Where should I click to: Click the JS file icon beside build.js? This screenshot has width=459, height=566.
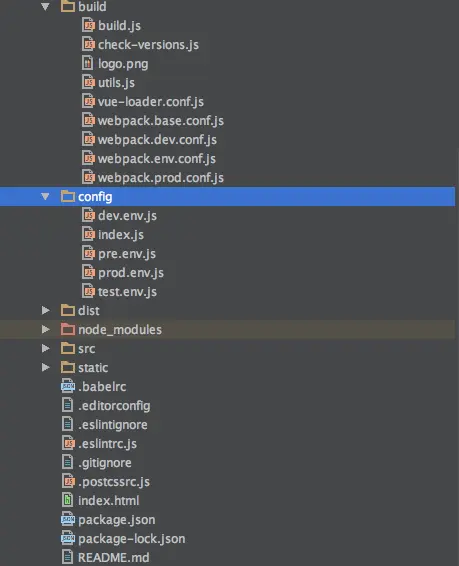[88, 25]
